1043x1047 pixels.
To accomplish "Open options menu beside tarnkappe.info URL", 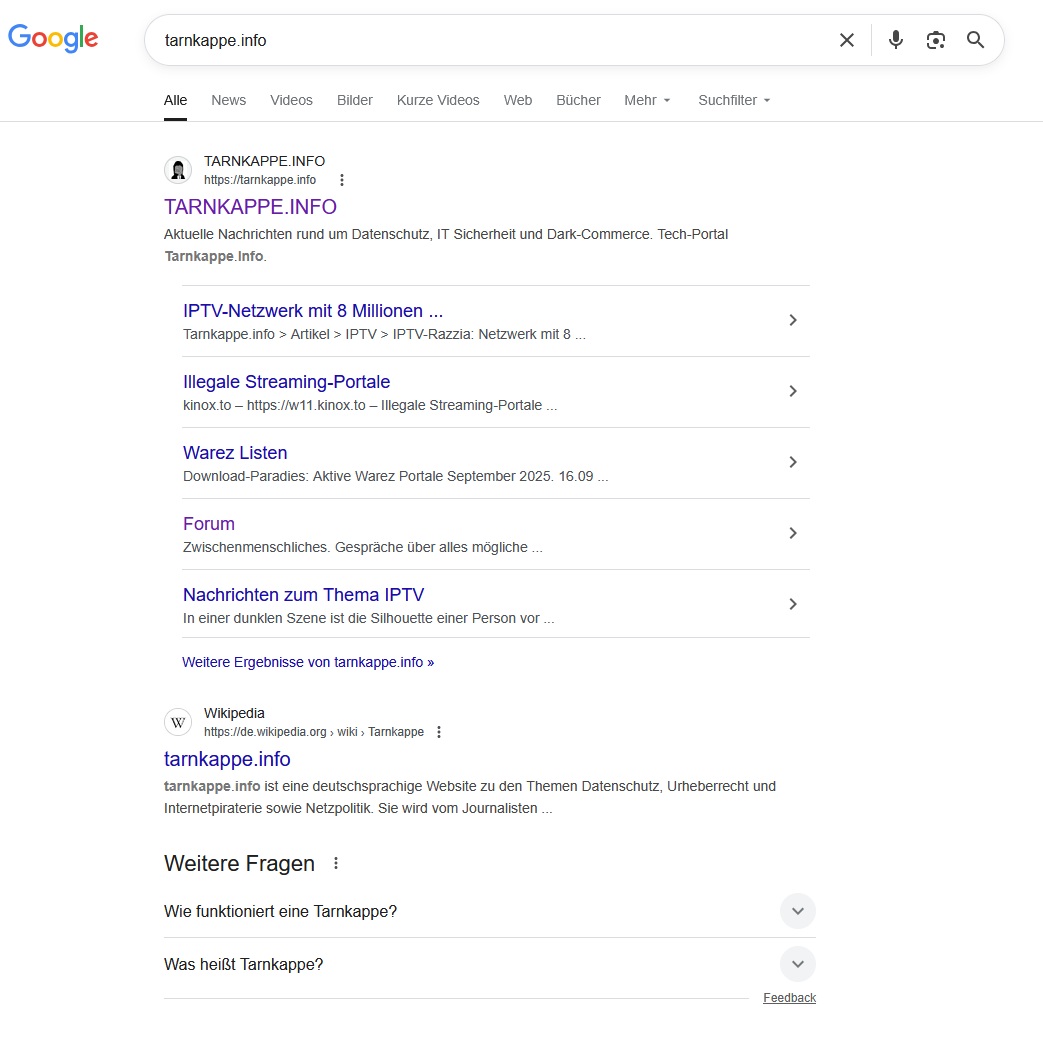I will click(x=342, y=180).
